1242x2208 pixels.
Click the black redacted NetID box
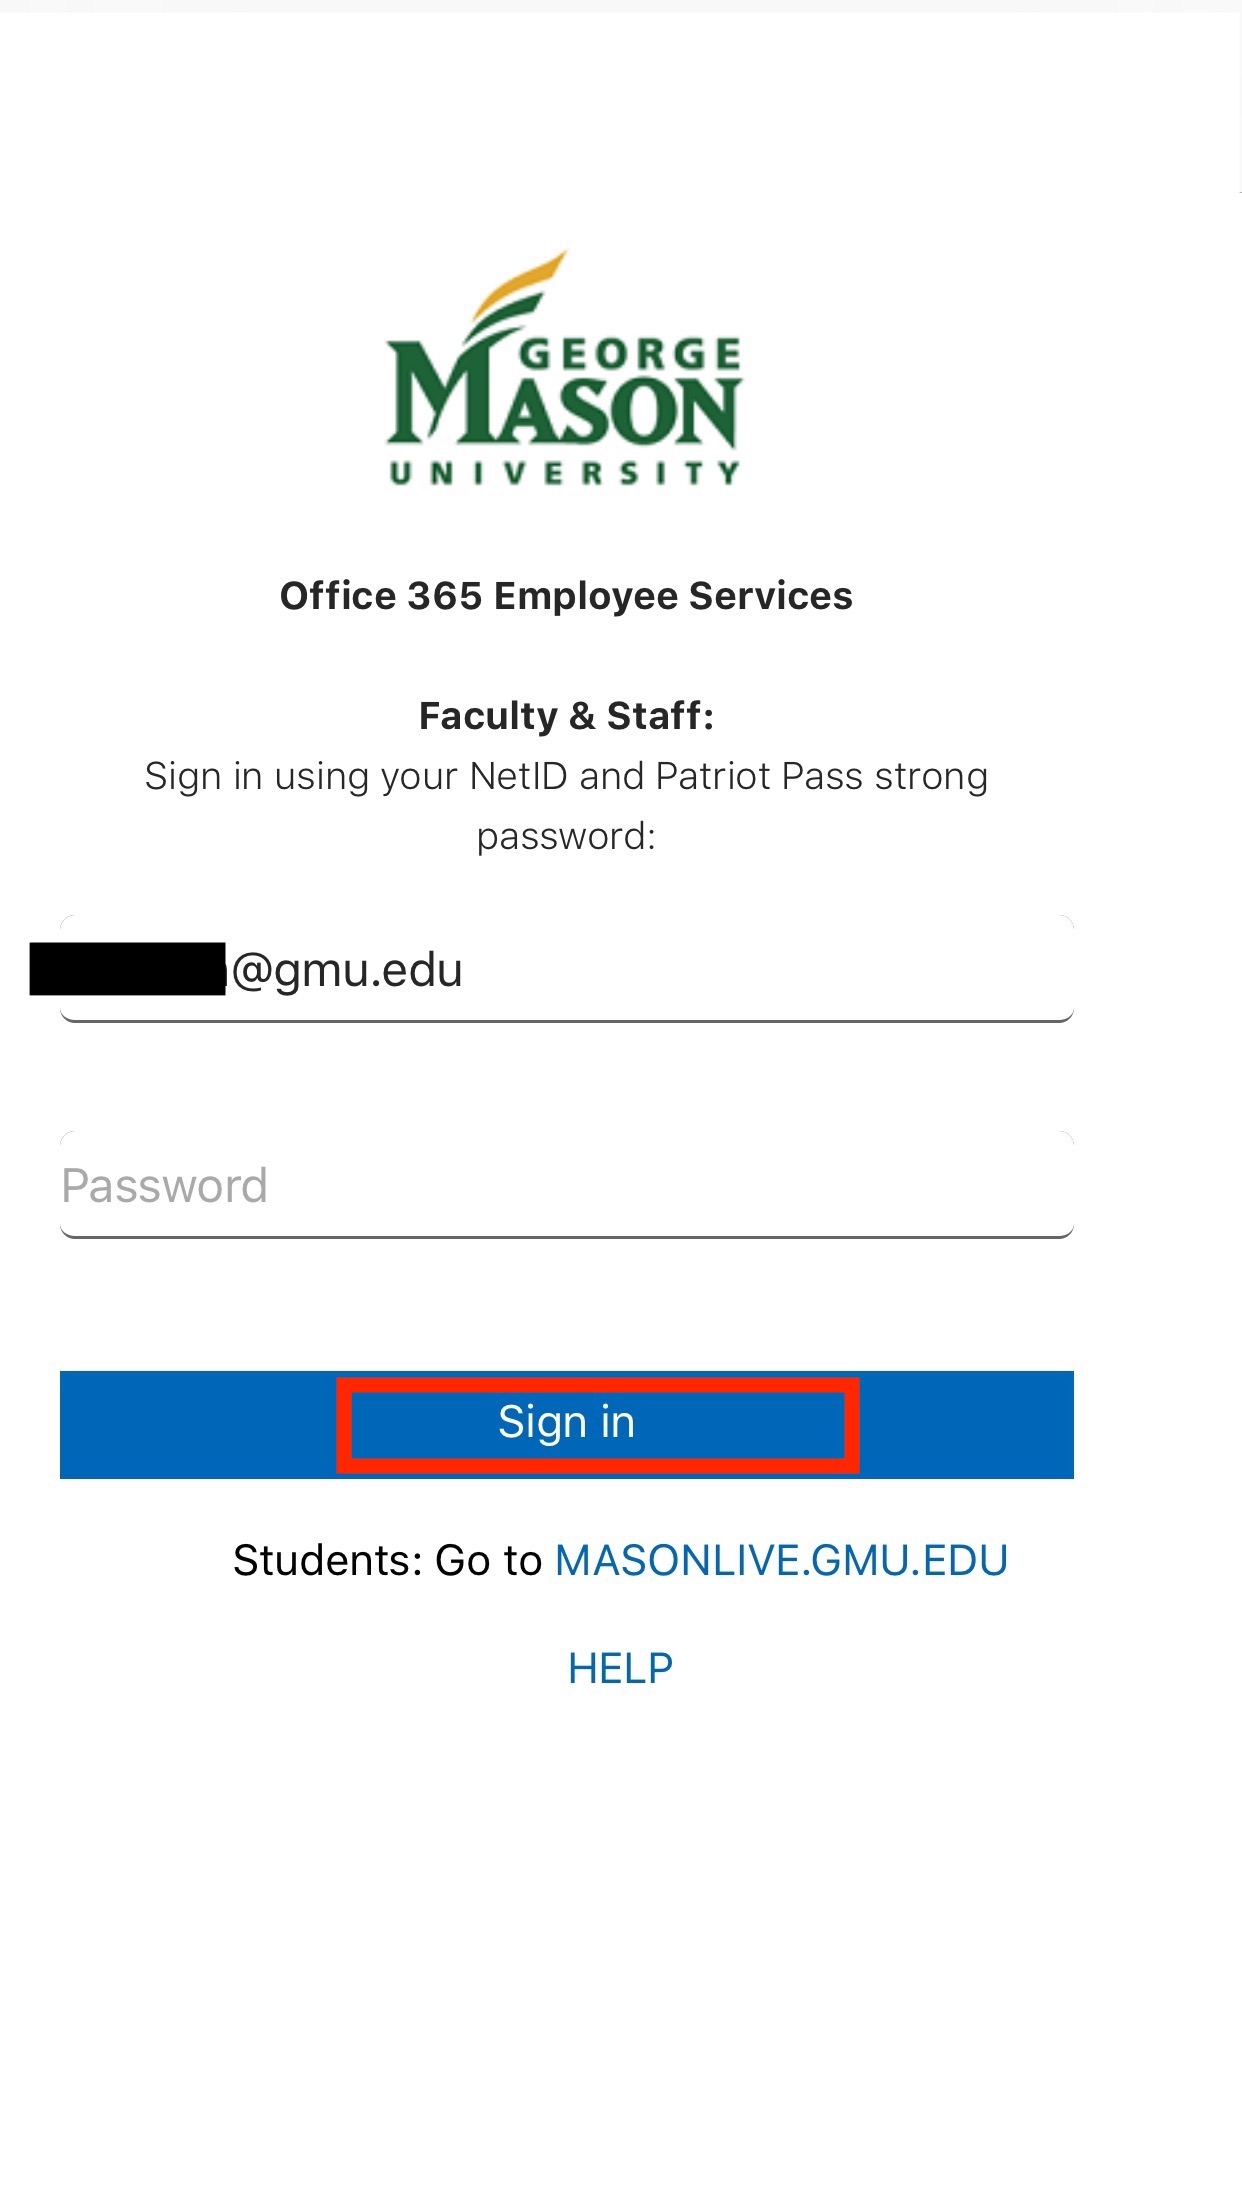[127, 969]
